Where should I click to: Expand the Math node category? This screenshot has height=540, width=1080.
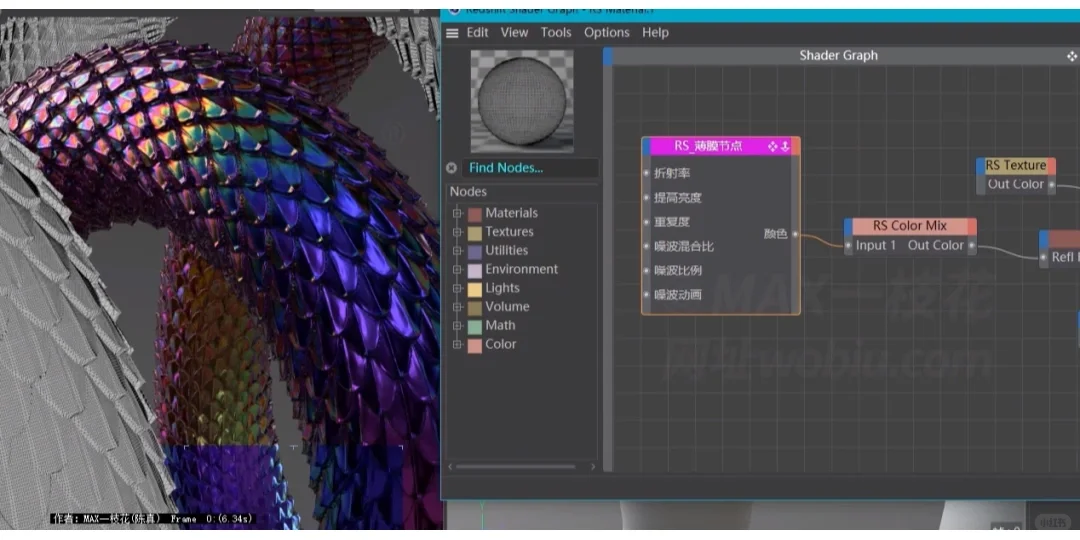(457, 326)
